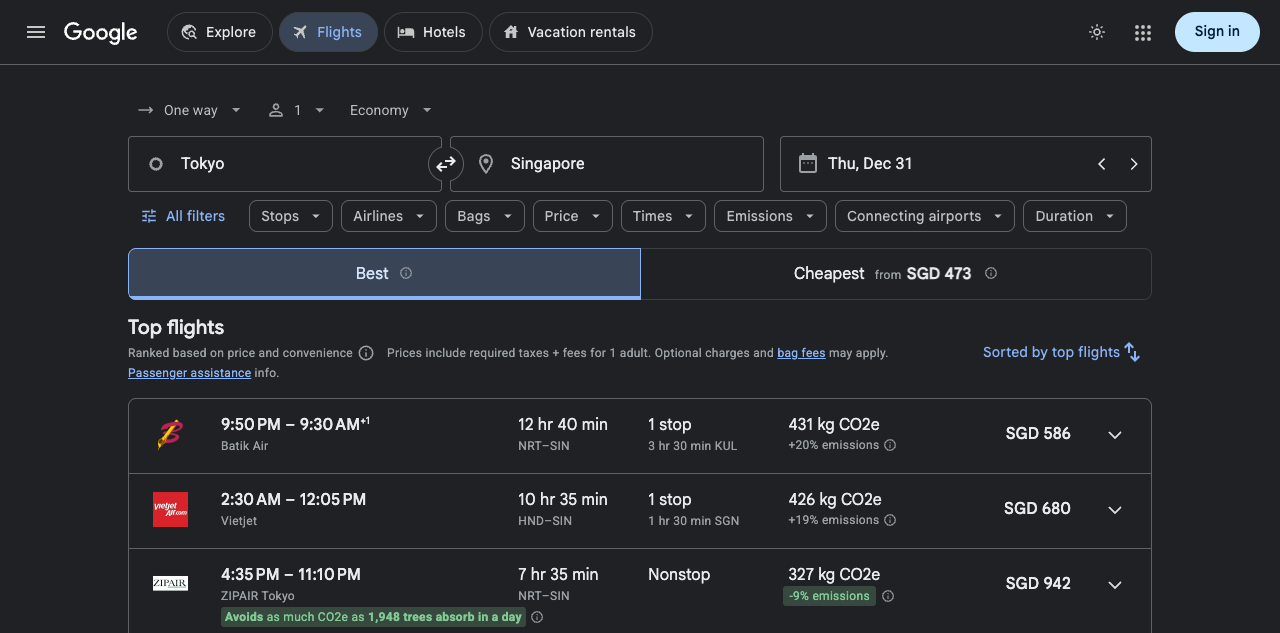The height and width of the screenshot is (633, 1280).
Task: Click the All filters sliders icon
Action: pyautogui.click(x=149, y=216)
